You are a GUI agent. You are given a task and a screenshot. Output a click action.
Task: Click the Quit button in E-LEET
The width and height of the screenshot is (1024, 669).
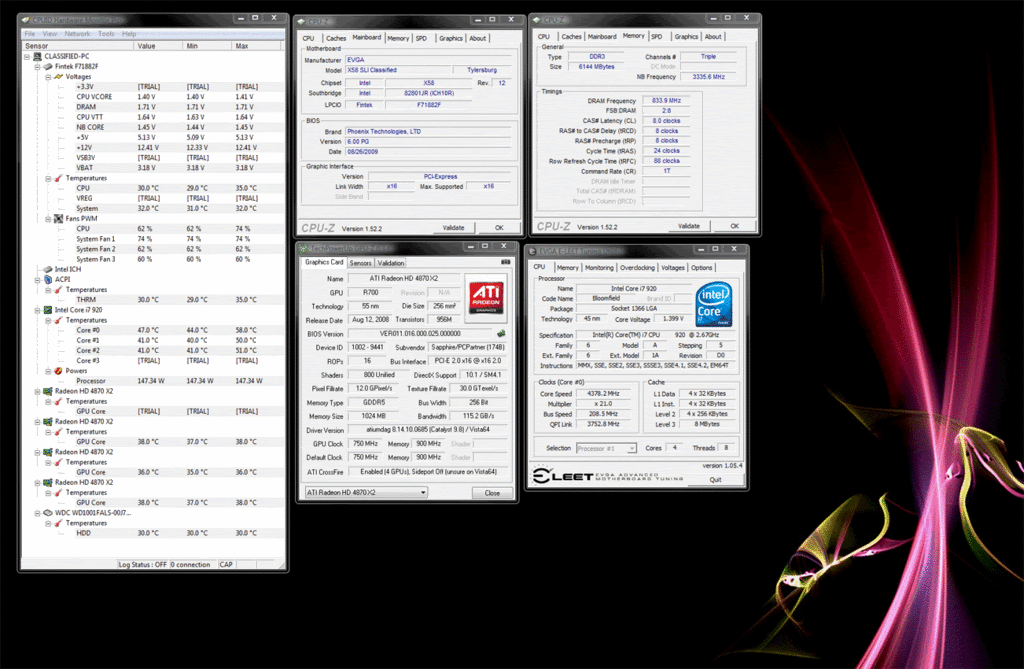(x=715, y=480)
